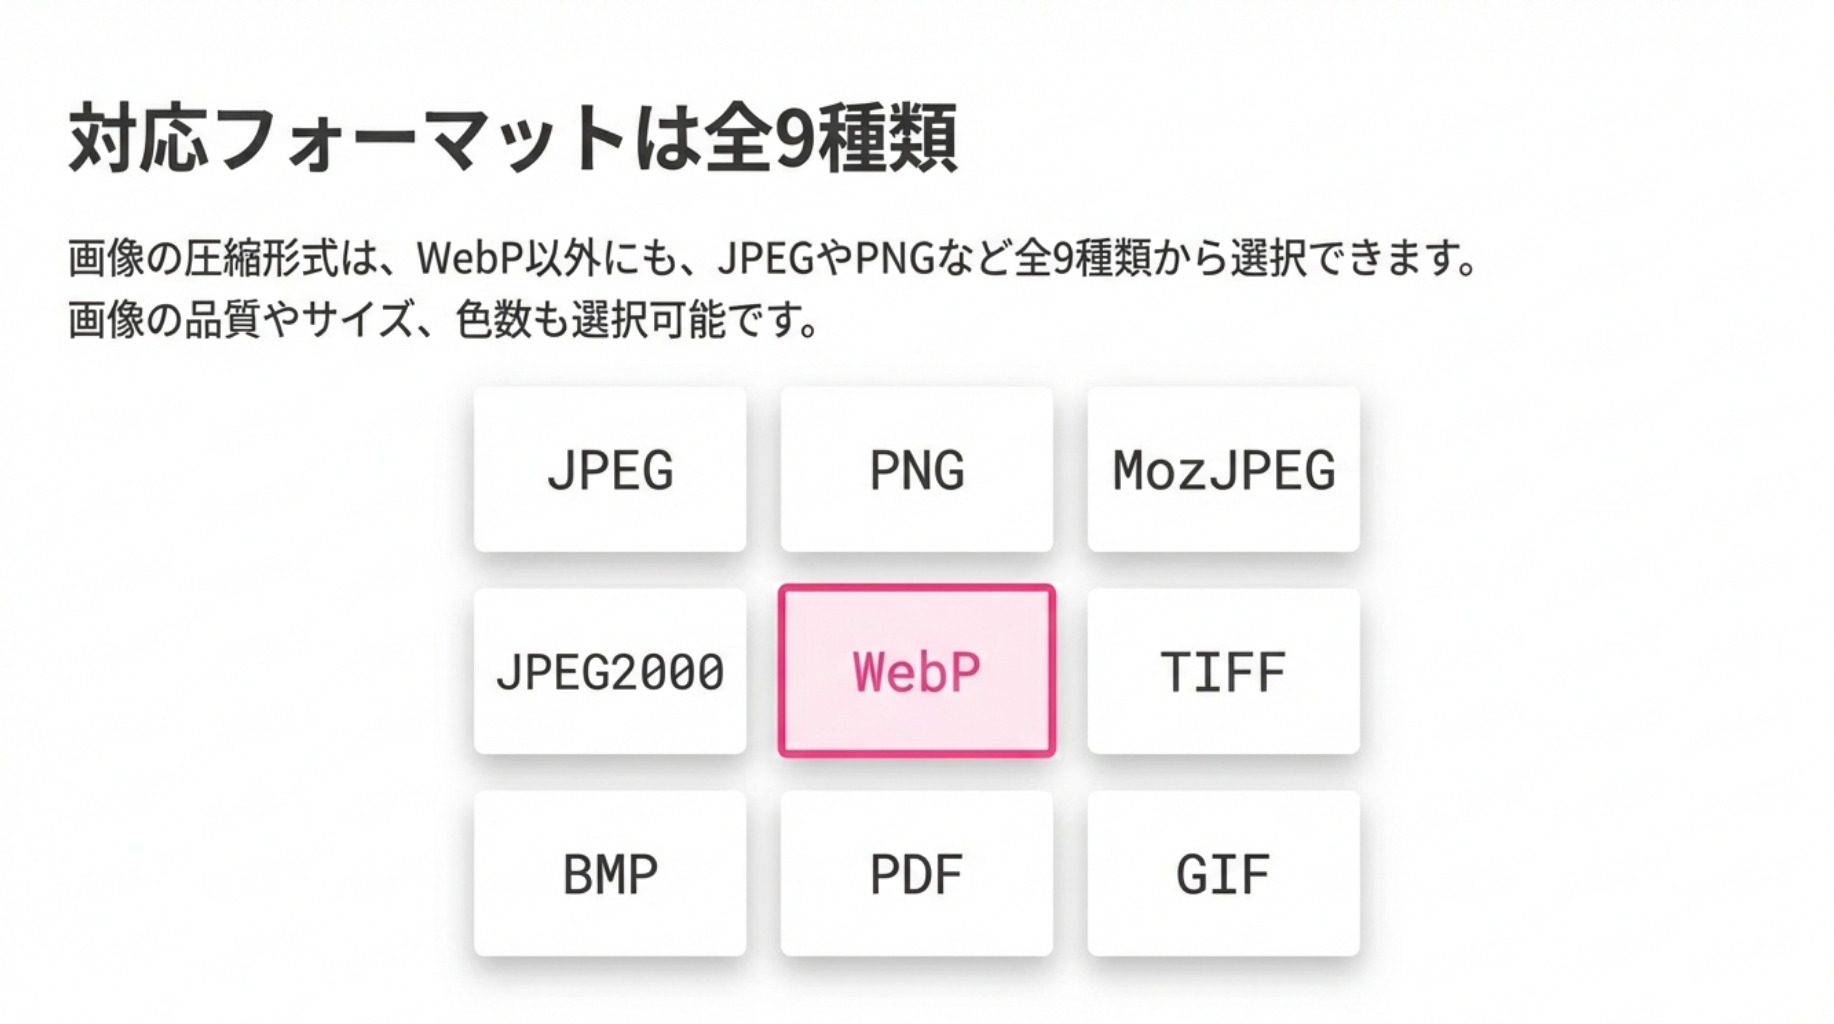The height and width of the screenshot is (1024, 1834).
Task: Pick the PDF format tile
Action: click(916, 874)
